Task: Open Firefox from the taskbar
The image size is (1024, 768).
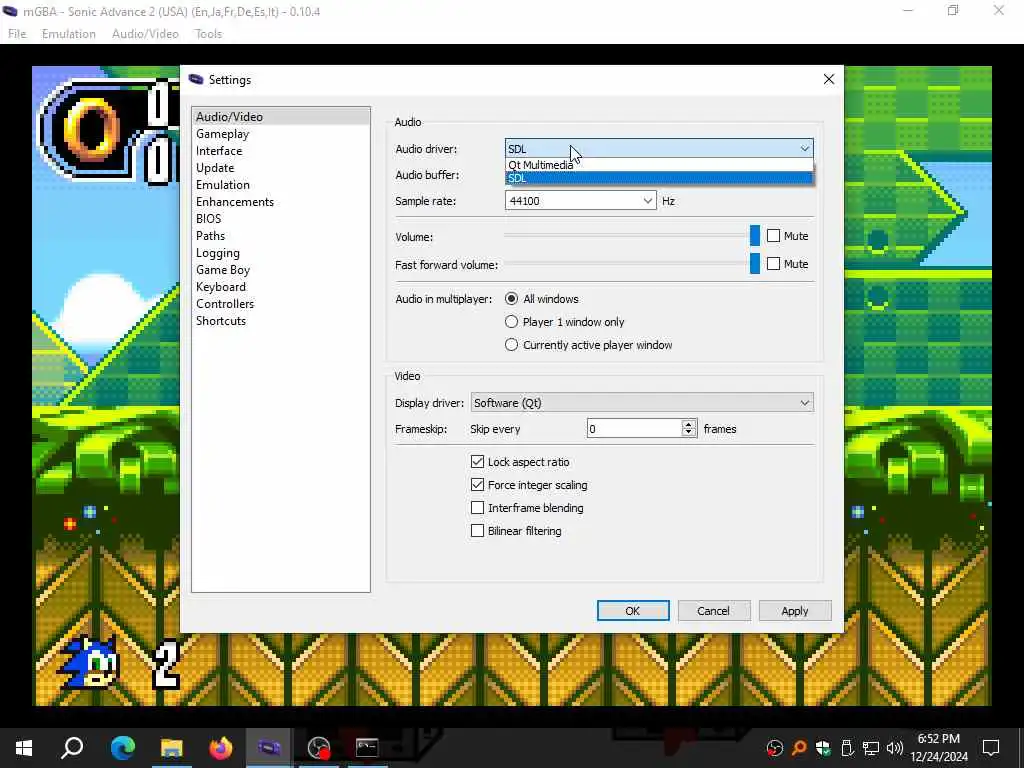Action: pyautogui.click(x=220, y=747)
